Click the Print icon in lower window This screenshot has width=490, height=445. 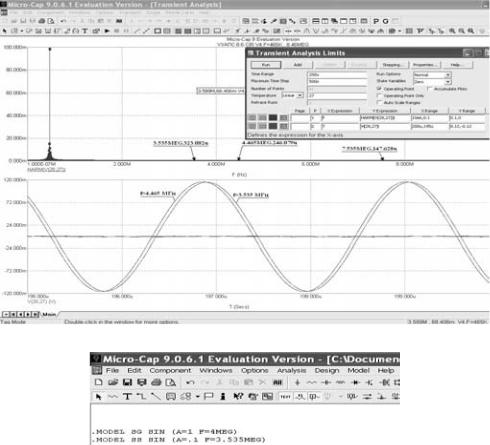156,382
